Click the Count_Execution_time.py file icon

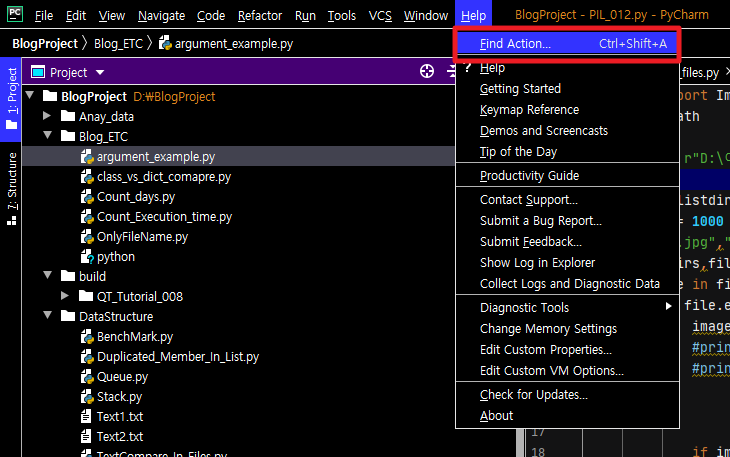pyautogui.click(x=87, y=217)
